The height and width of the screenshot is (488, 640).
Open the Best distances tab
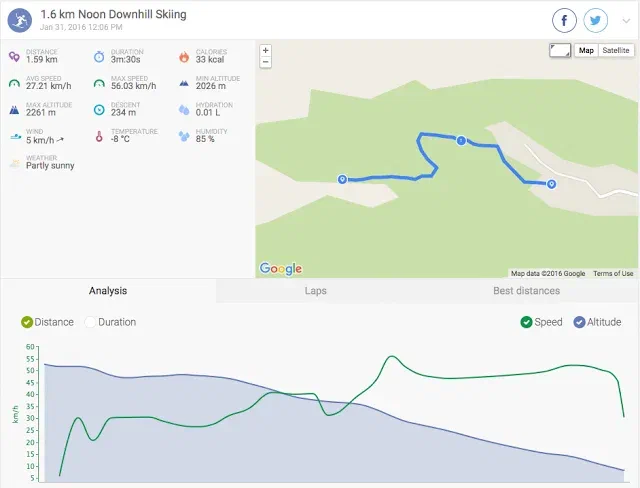[x=526, y=291]
